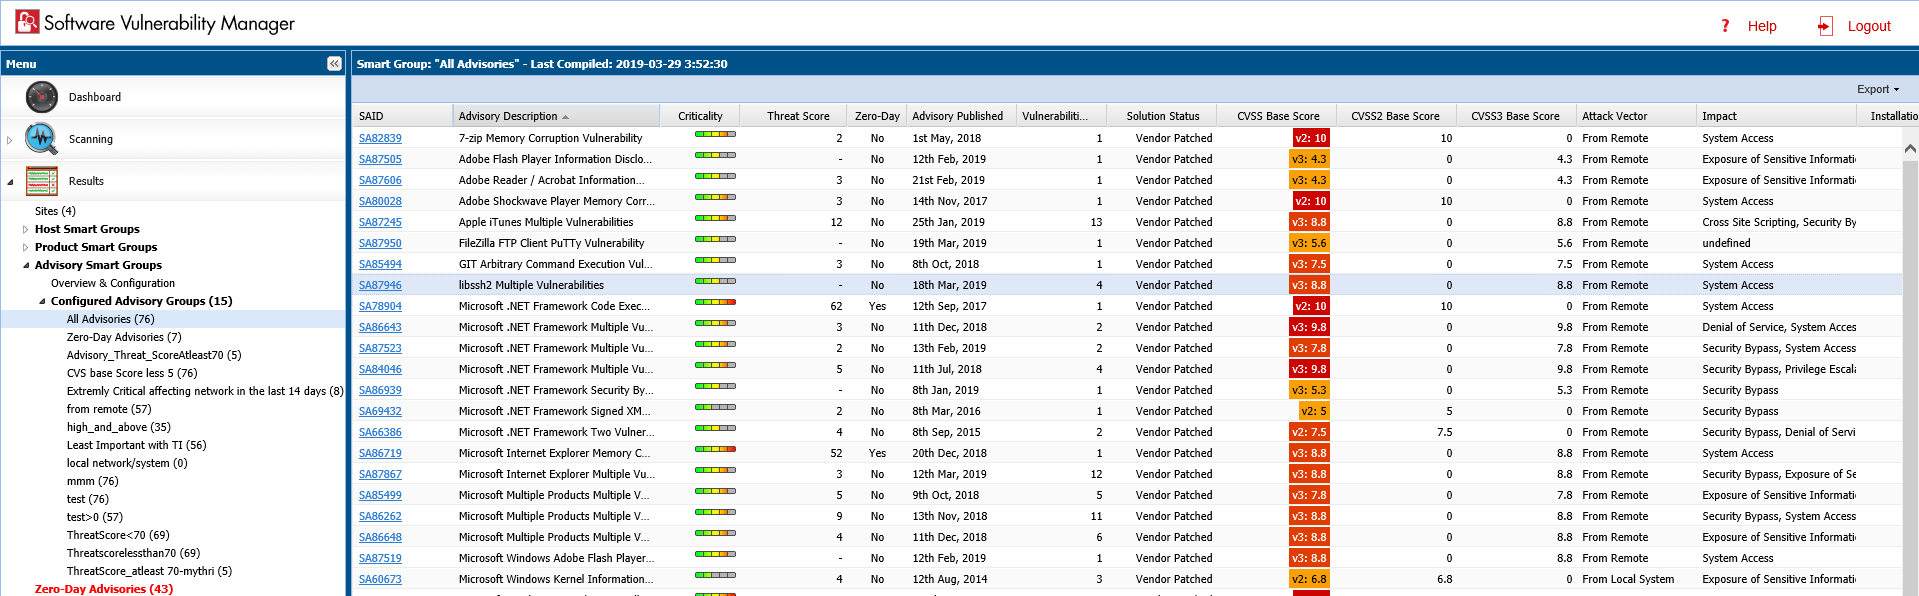Open the Scanning pulse icon

tap(41, 139)
